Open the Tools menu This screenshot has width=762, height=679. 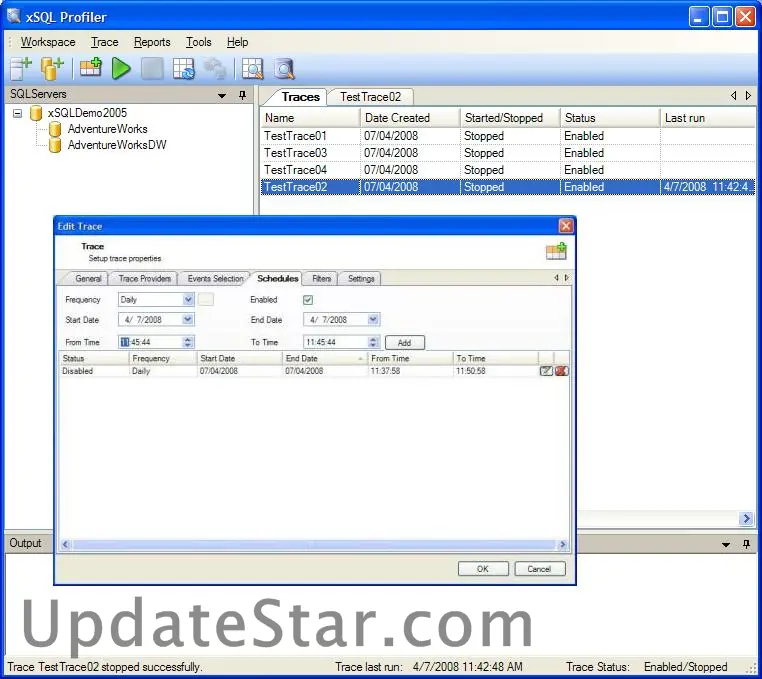(x=198, y=42)
